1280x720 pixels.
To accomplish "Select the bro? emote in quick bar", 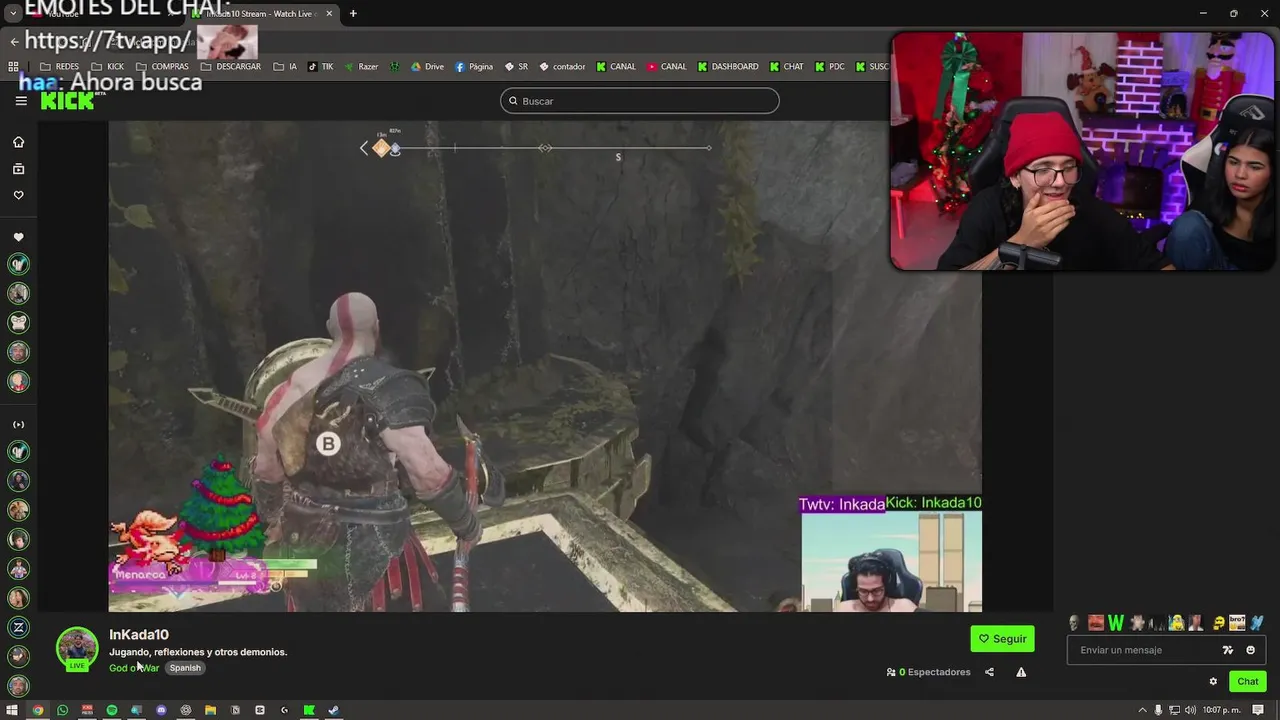I will point(1237,623).
